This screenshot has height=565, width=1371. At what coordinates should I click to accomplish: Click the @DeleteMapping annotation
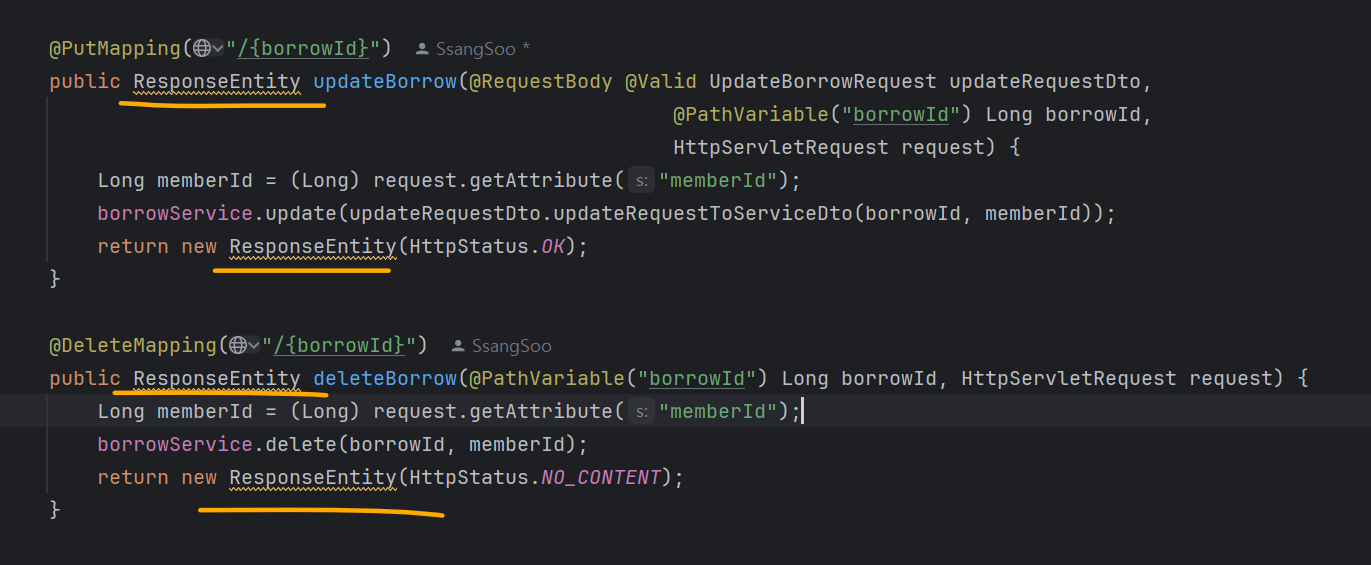pyautogui.click(x=133, y=346)
